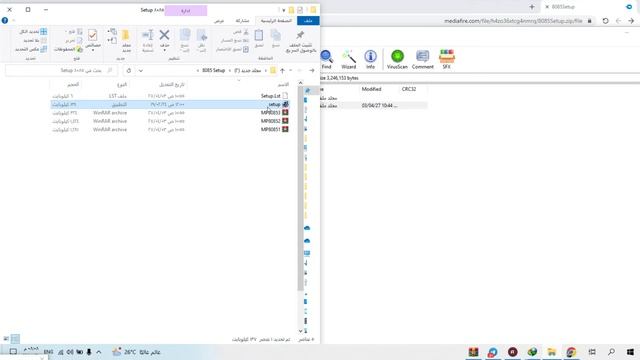Click the WinRAR SFX toolbar icon

click(447, 60)
